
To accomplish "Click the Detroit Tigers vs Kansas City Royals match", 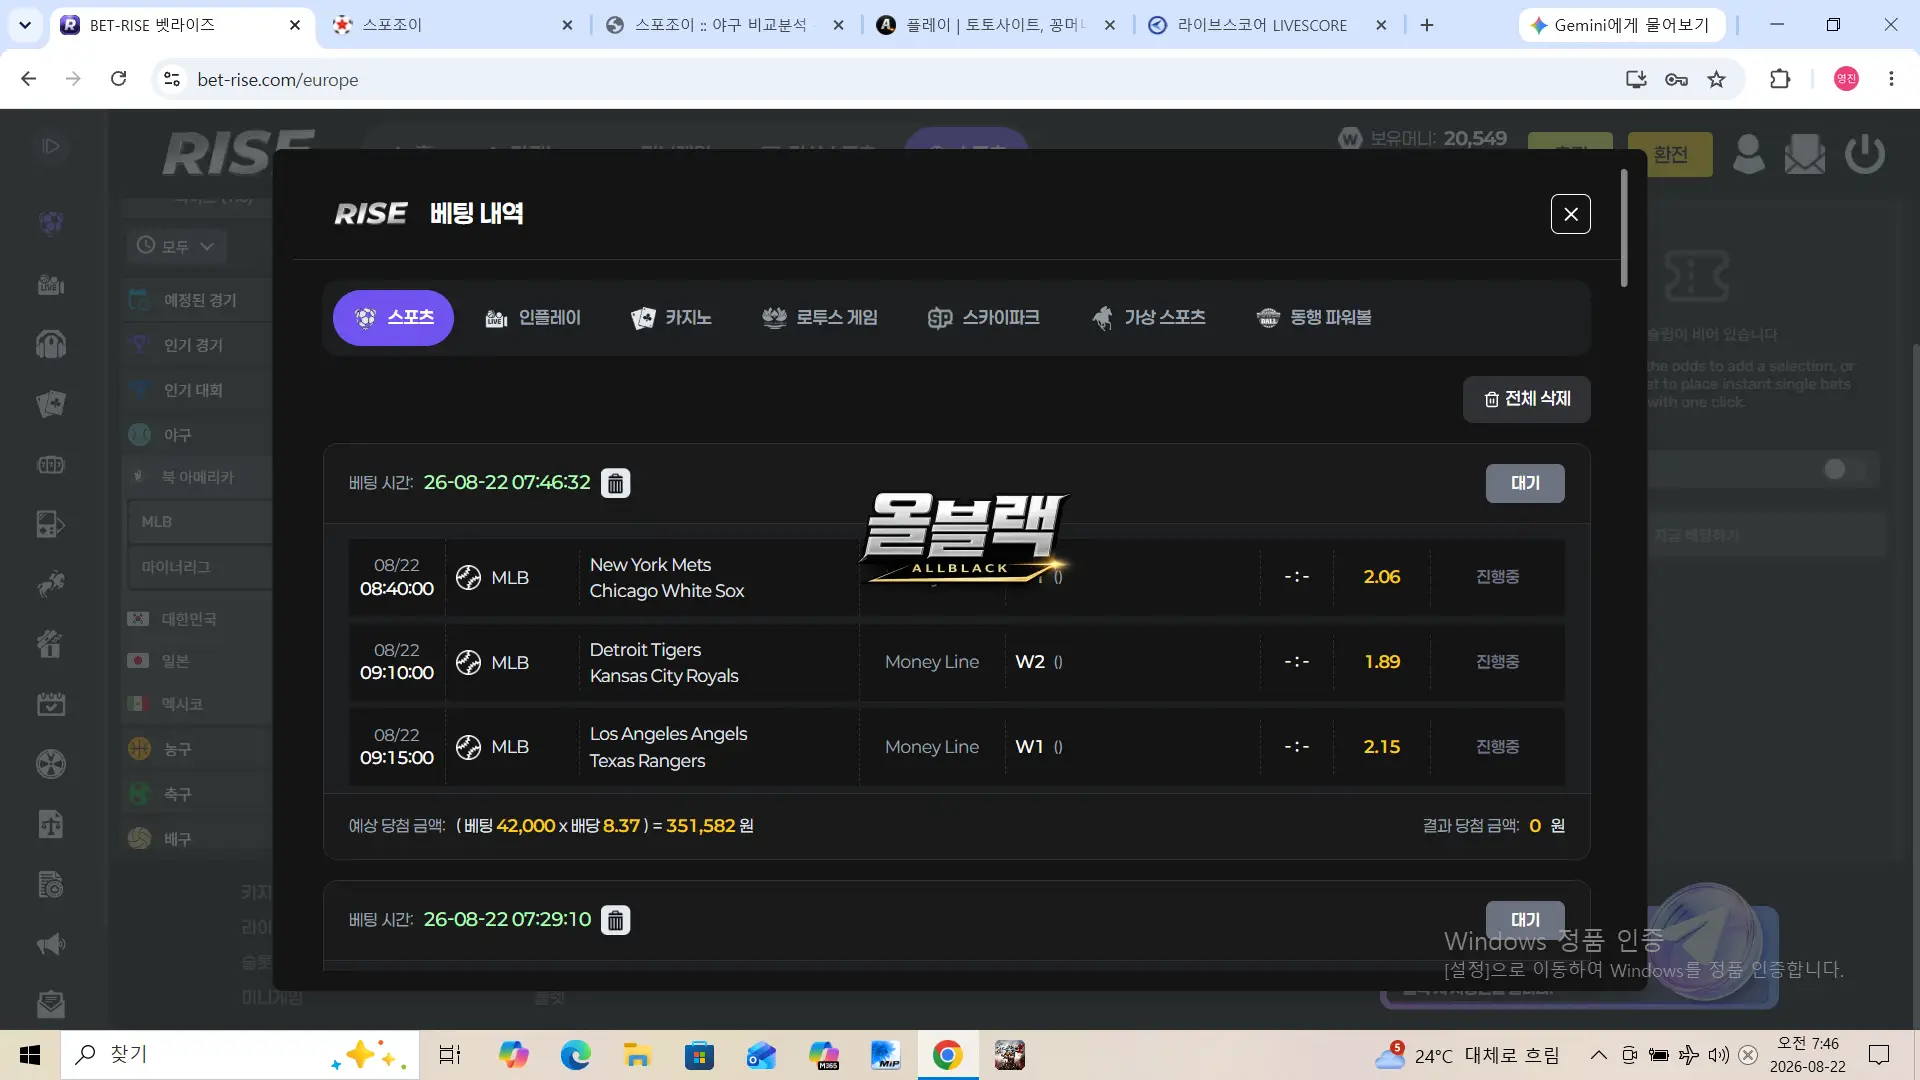I will point(664,663).
